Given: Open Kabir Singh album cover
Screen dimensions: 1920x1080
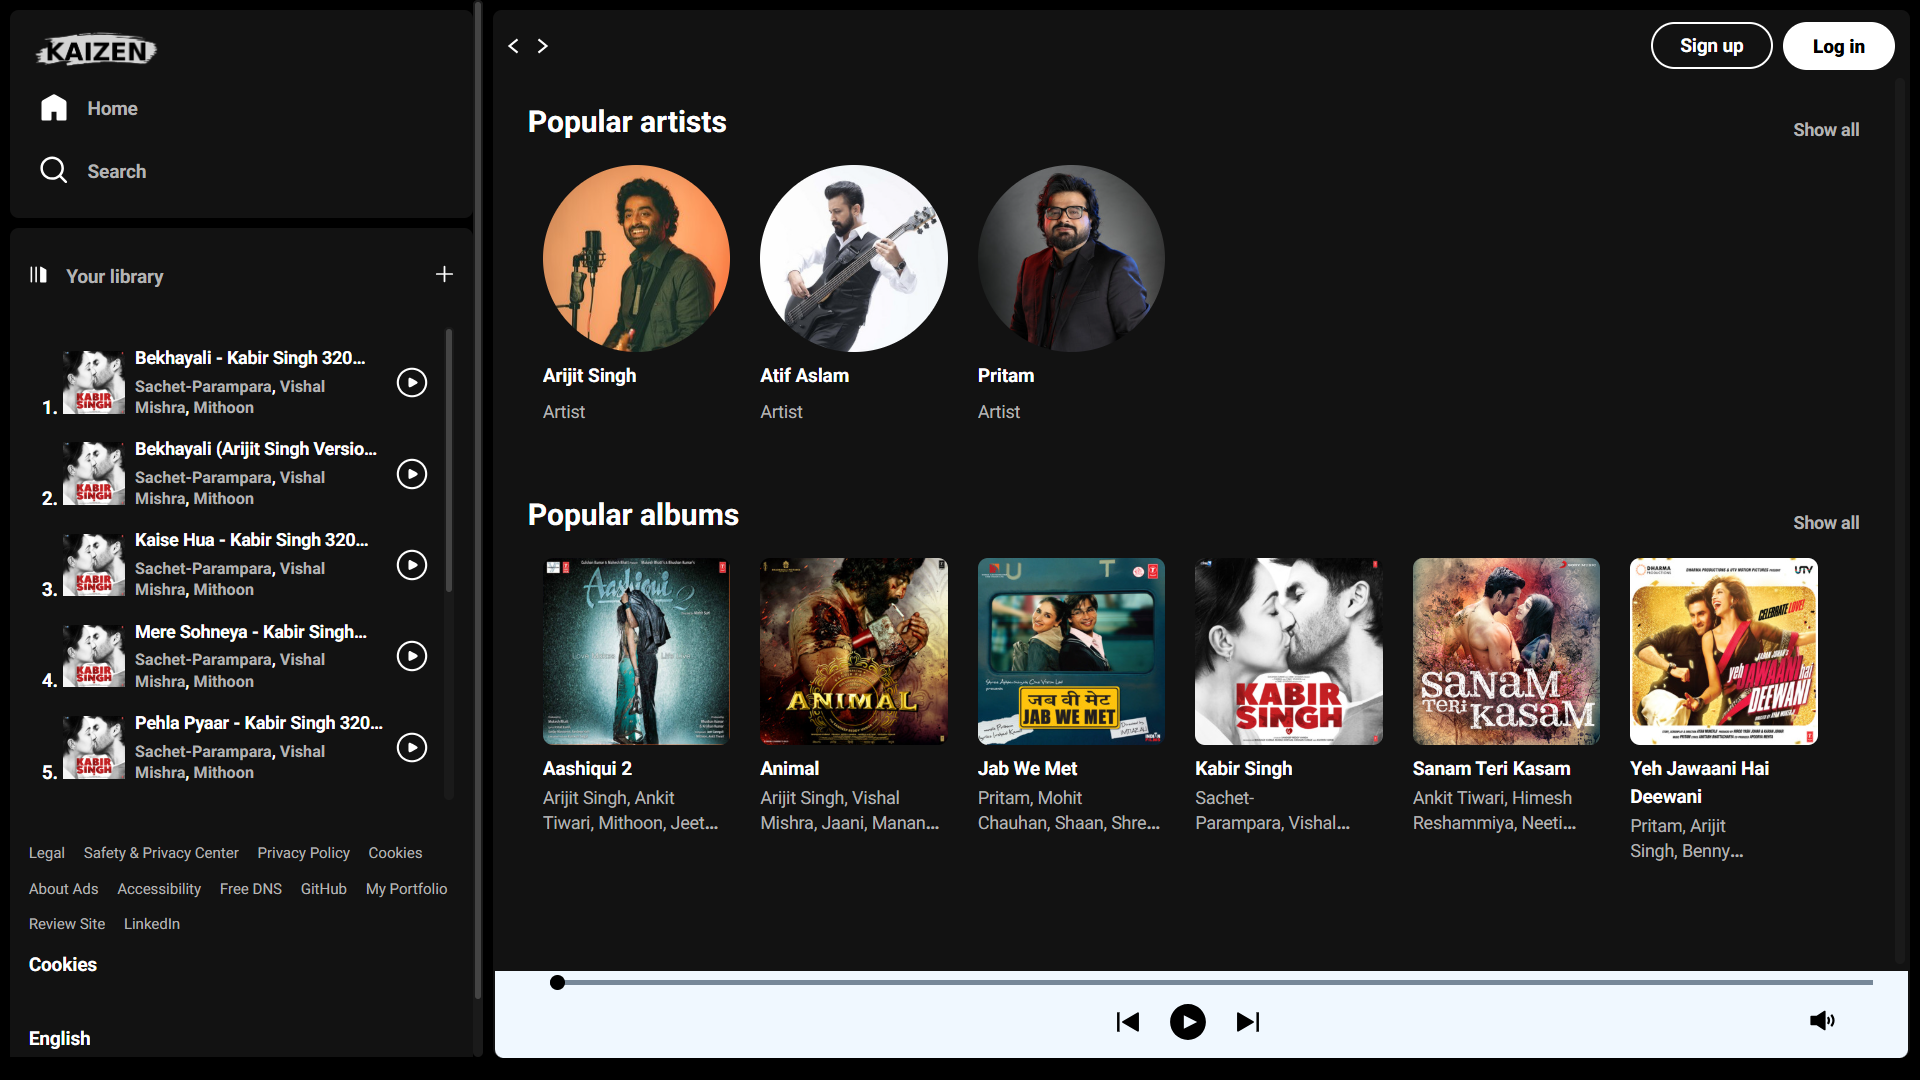Looking at the screenshot, I should (1289, 651).
